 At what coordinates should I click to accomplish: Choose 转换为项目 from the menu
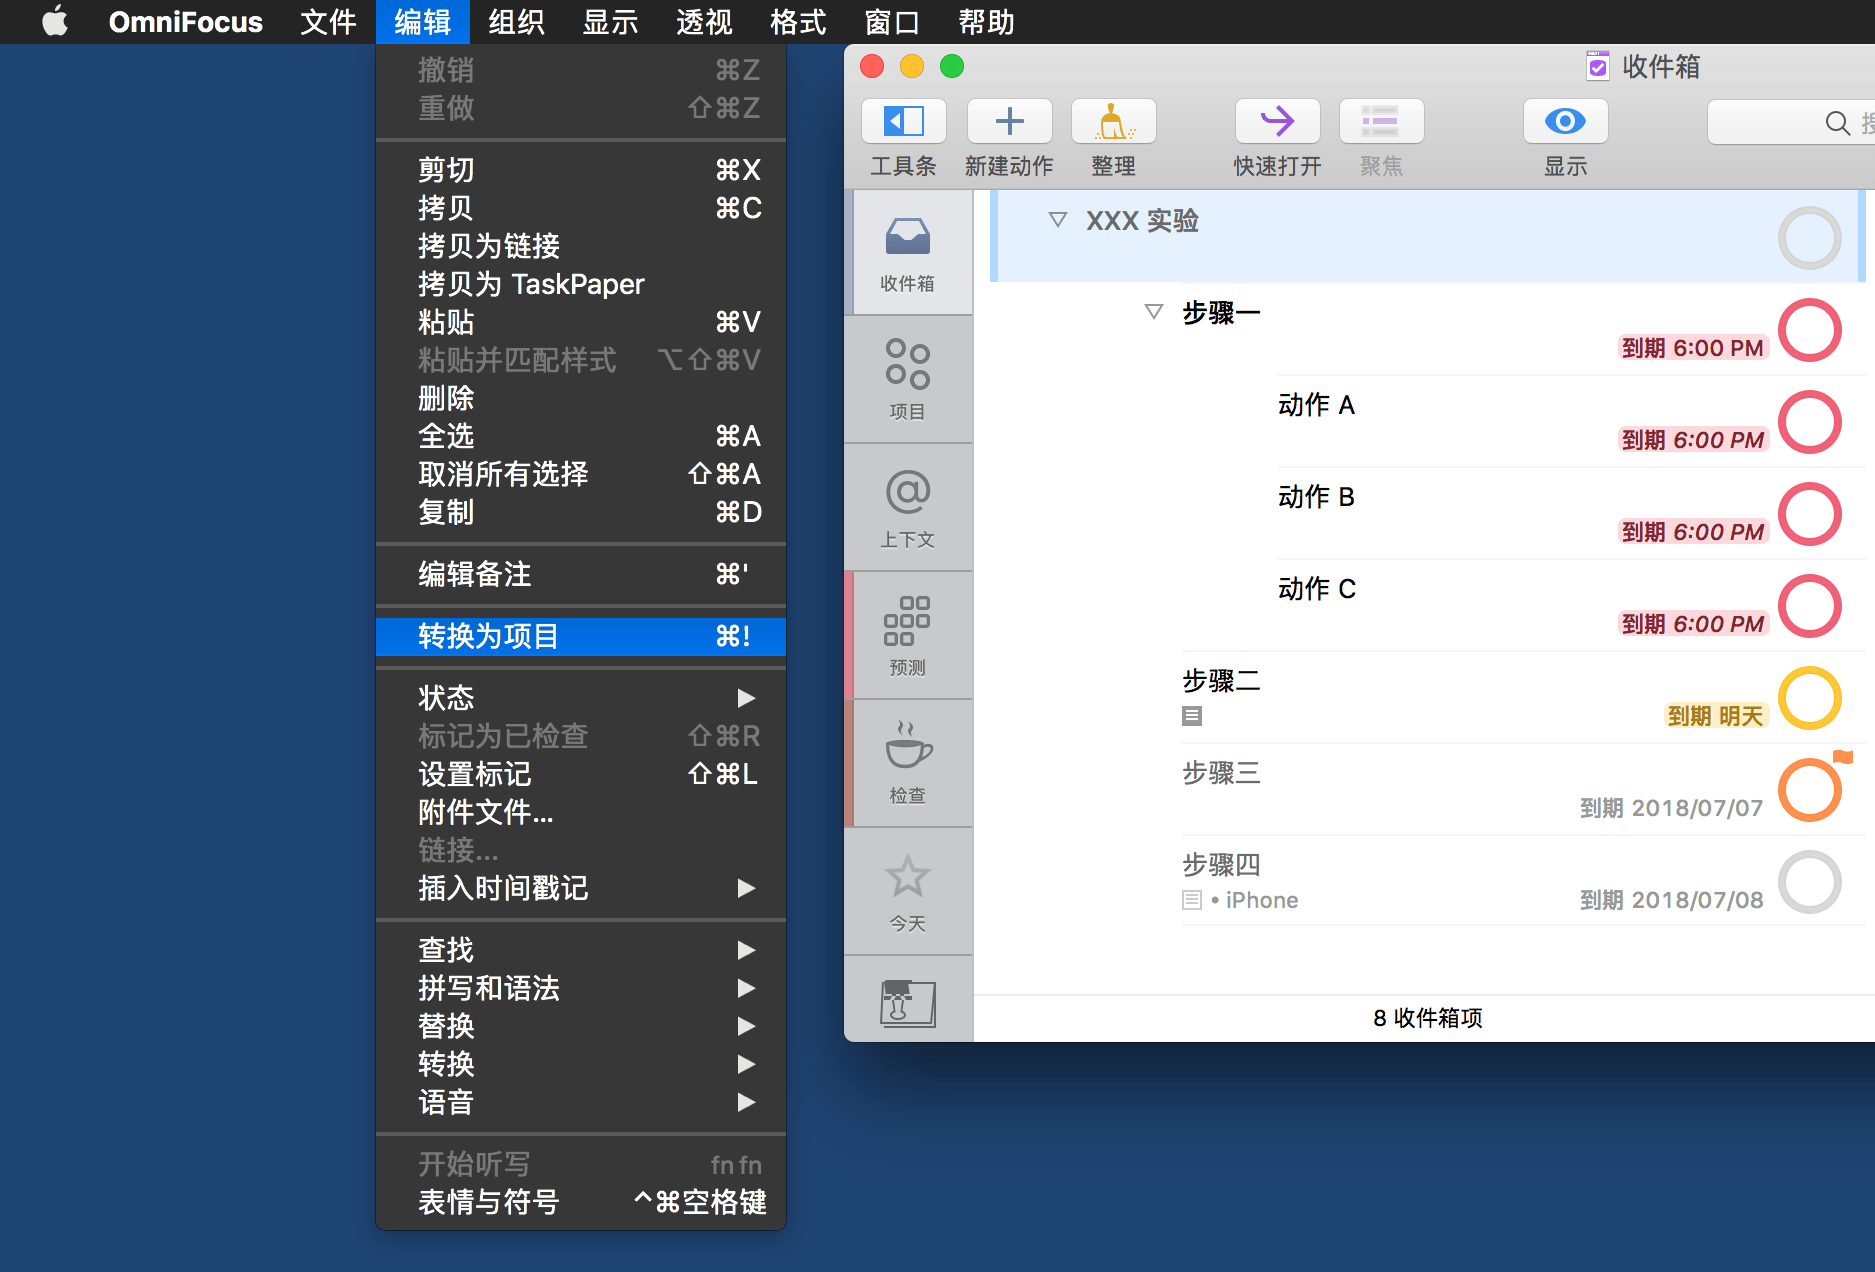click(x=581, y=636)
